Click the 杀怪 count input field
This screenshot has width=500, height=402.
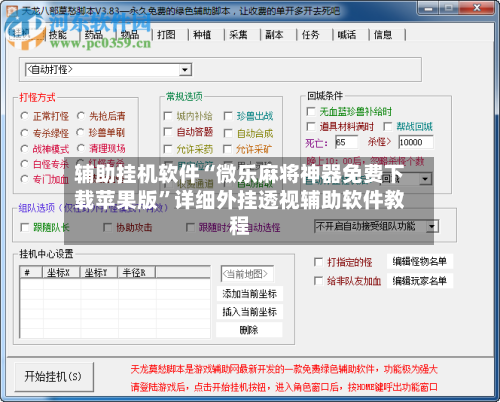pyautogui.click(x=416, y=142)
